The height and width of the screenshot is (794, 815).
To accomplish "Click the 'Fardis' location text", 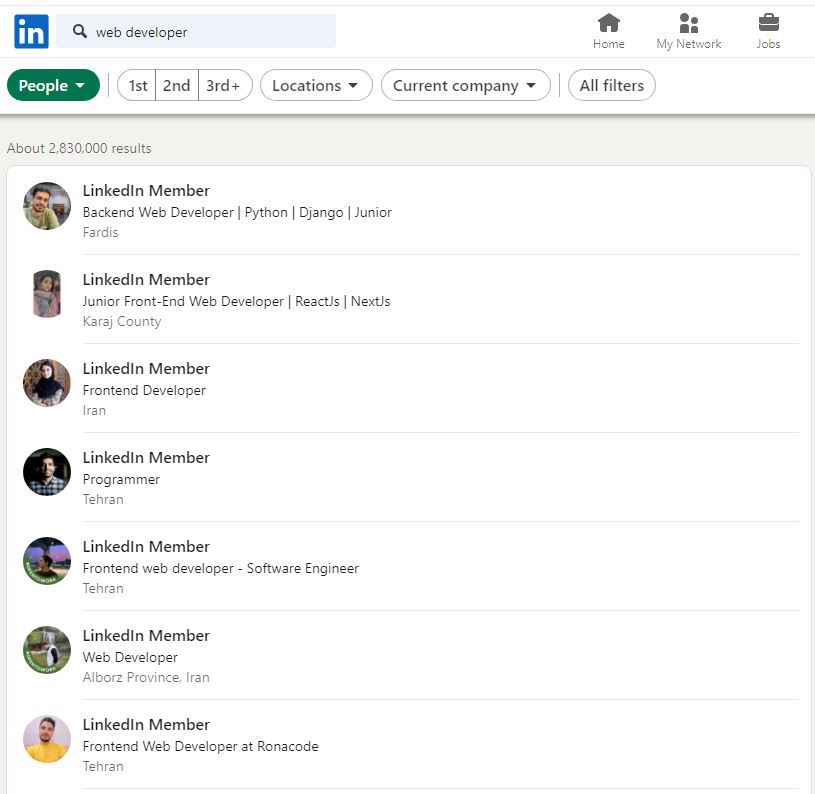I will tap(100, 232).
